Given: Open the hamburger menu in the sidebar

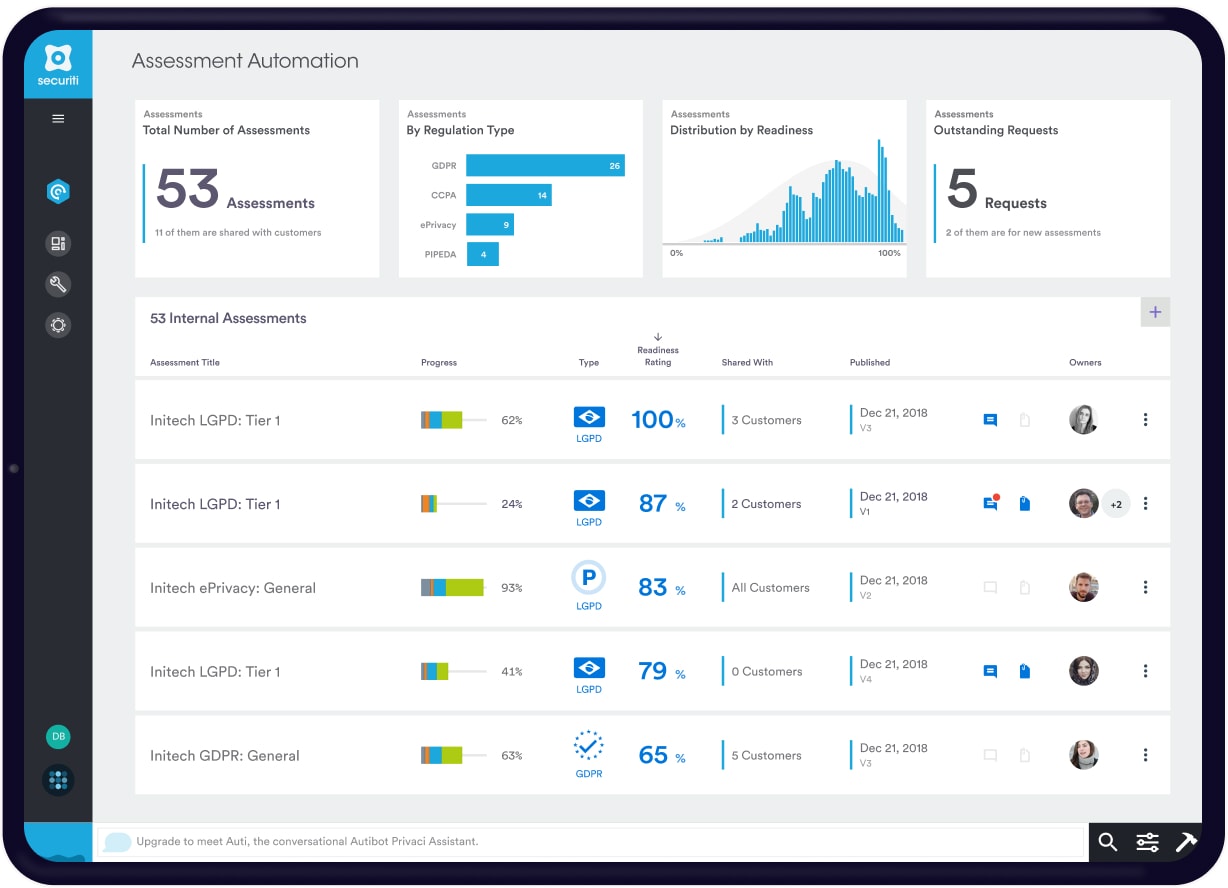Looking at the screenshot, I should 58,119.
